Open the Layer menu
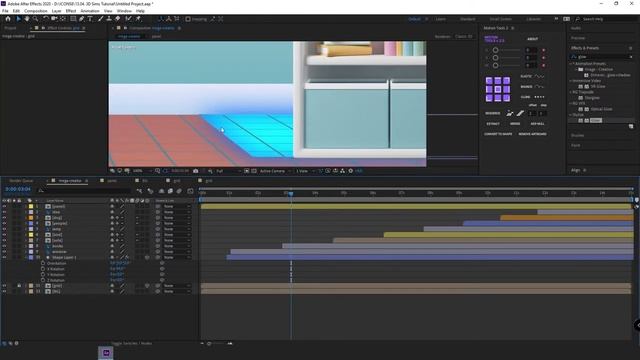The height and width of the screenshot is (360, 640). tap(56, 11)
